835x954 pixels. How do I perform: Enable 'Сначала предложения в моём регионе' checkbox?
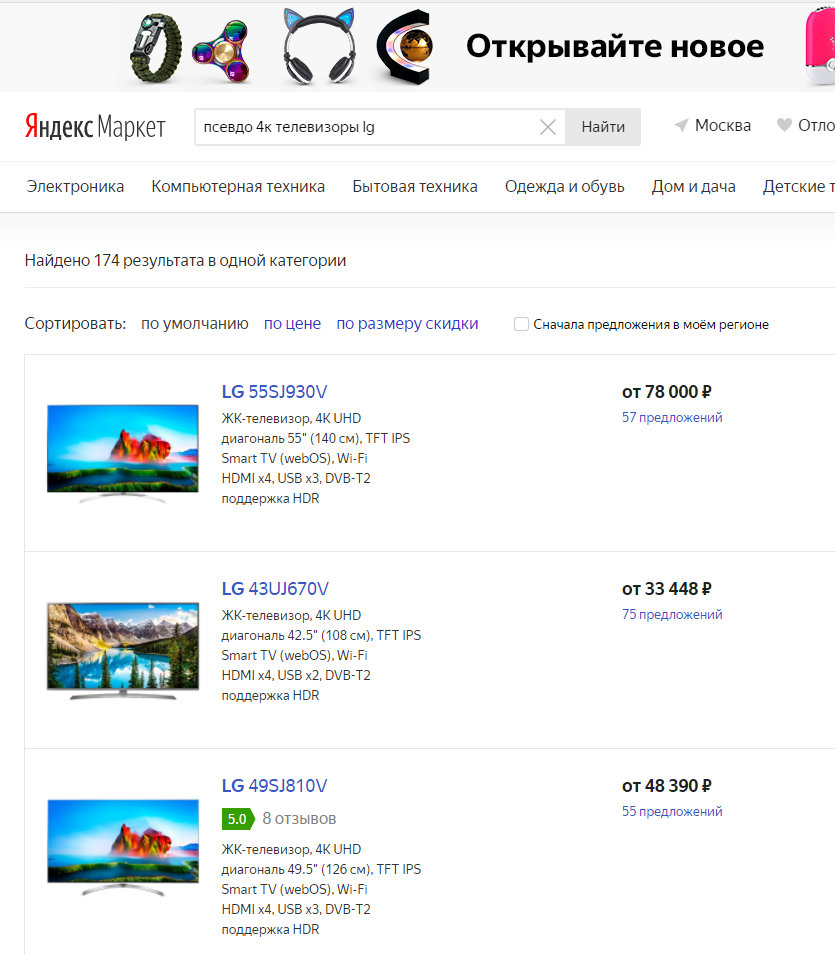[521, 324]
